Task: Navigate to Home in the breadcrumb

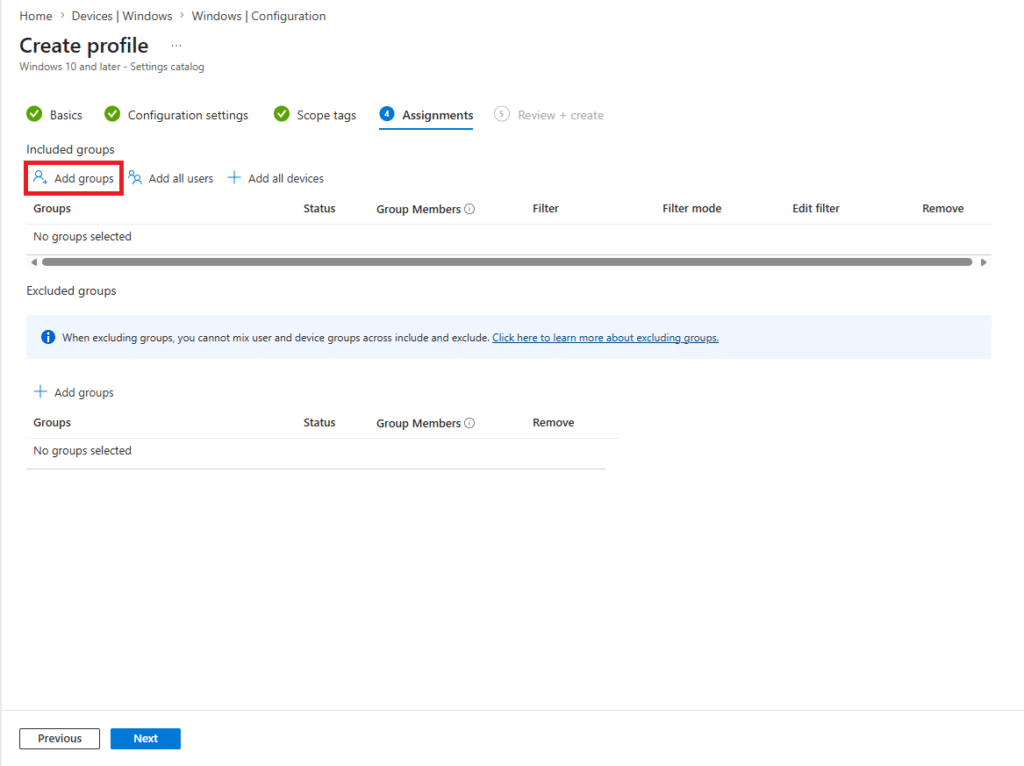Action: 36,16
